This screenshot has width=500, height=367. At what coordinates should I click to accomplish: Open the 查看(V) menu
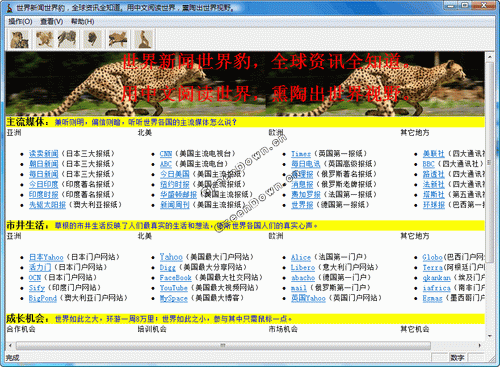(52, 22)
